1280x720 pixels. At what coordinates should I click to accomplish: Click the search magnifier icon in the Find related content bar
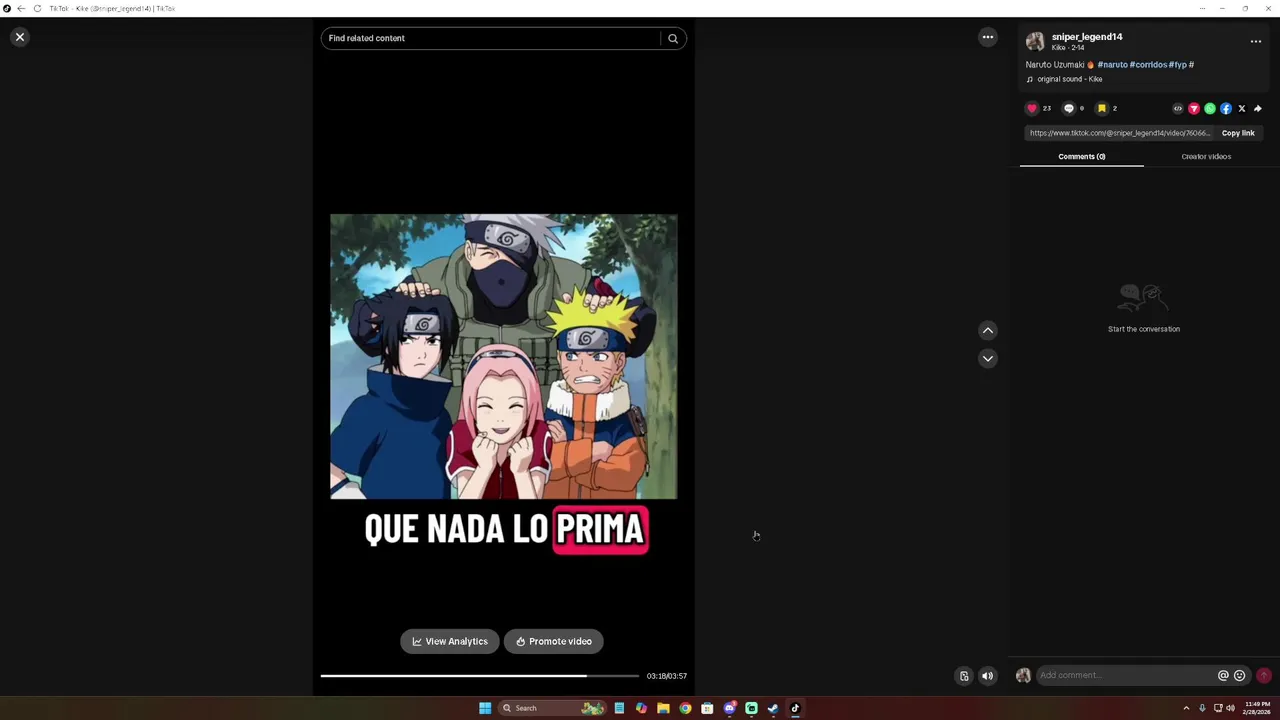point(673,38)
